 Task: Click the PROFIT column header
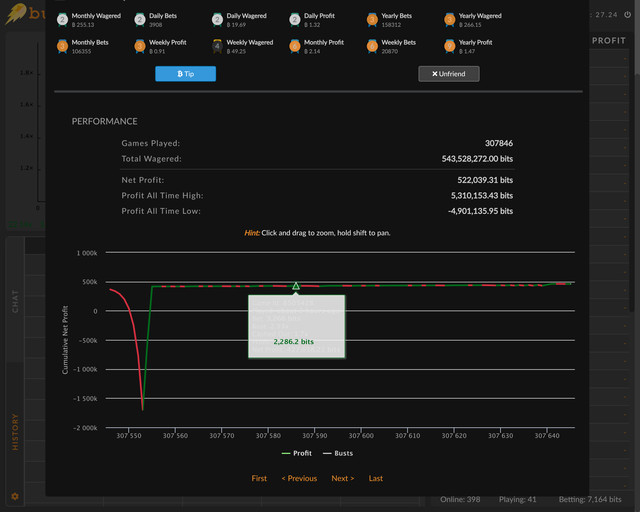[x=609, y=40]
